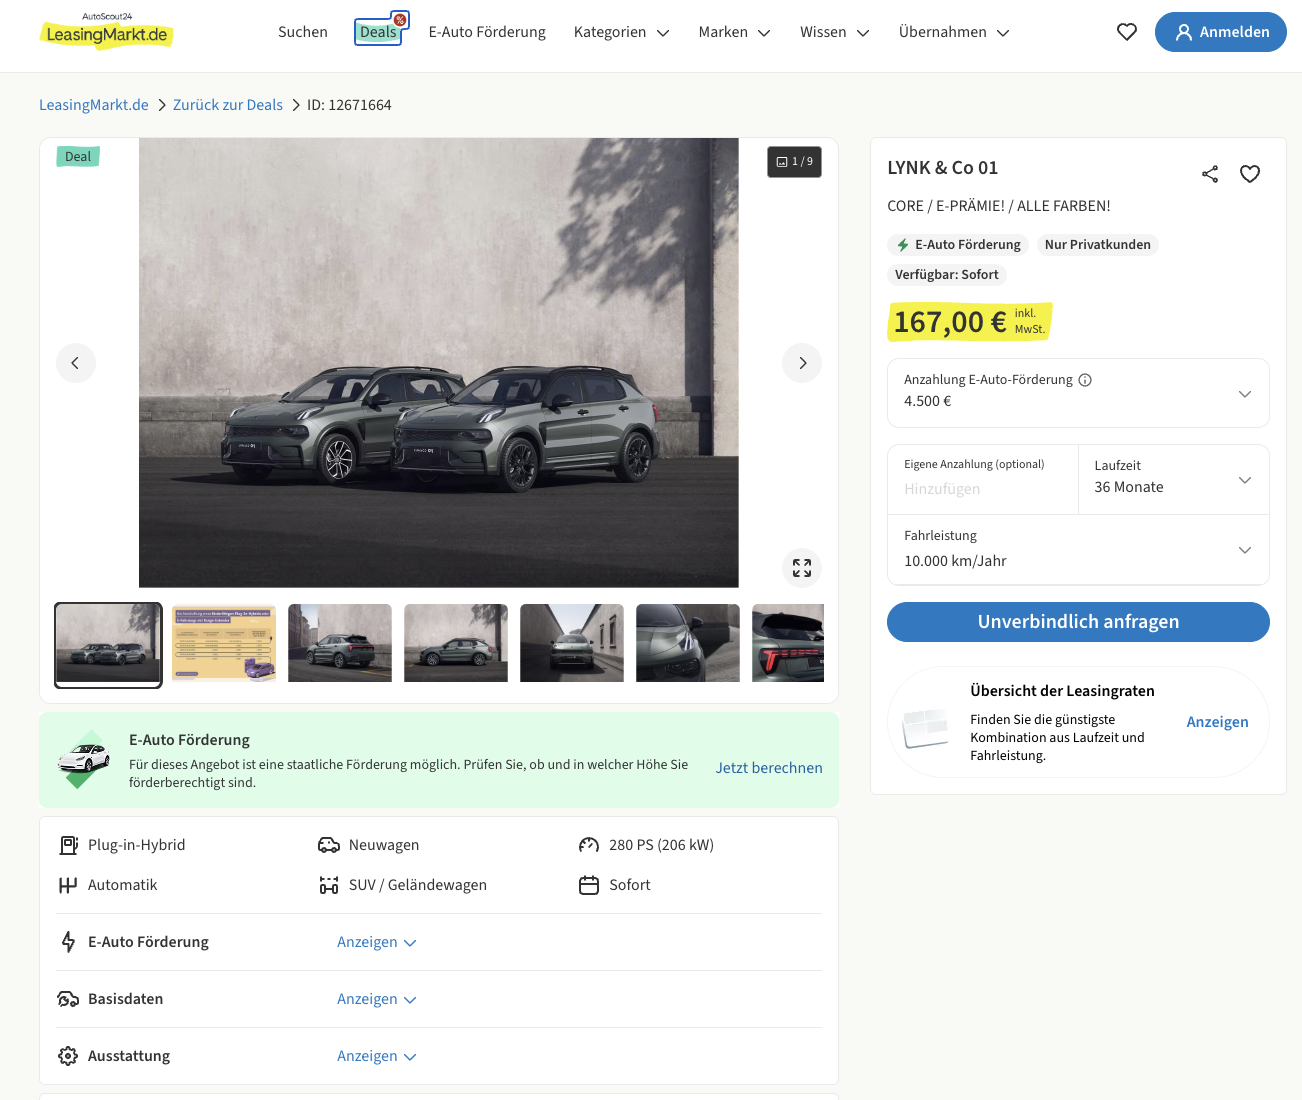Open the favorites heart icon in the header
This screenshot has height=1100, width=1302.
coord(1127,32)
